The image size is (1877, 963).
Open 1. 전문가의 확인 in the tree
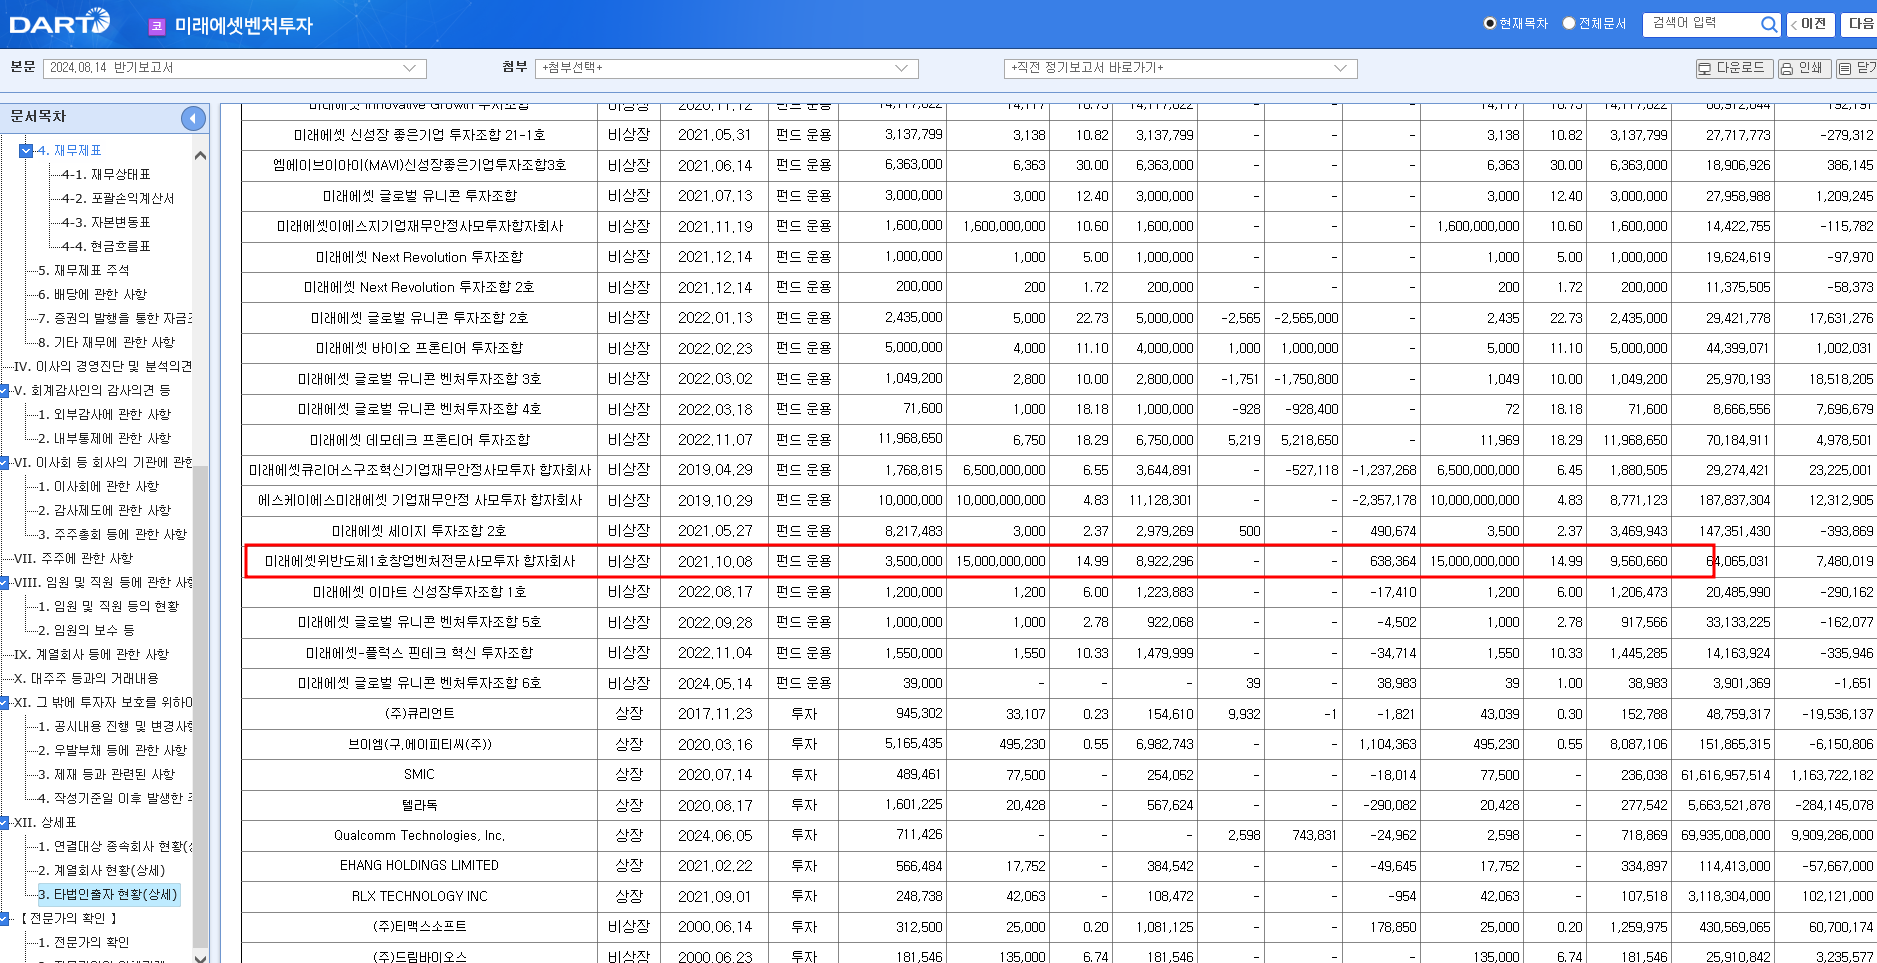[x=84, y=943]
